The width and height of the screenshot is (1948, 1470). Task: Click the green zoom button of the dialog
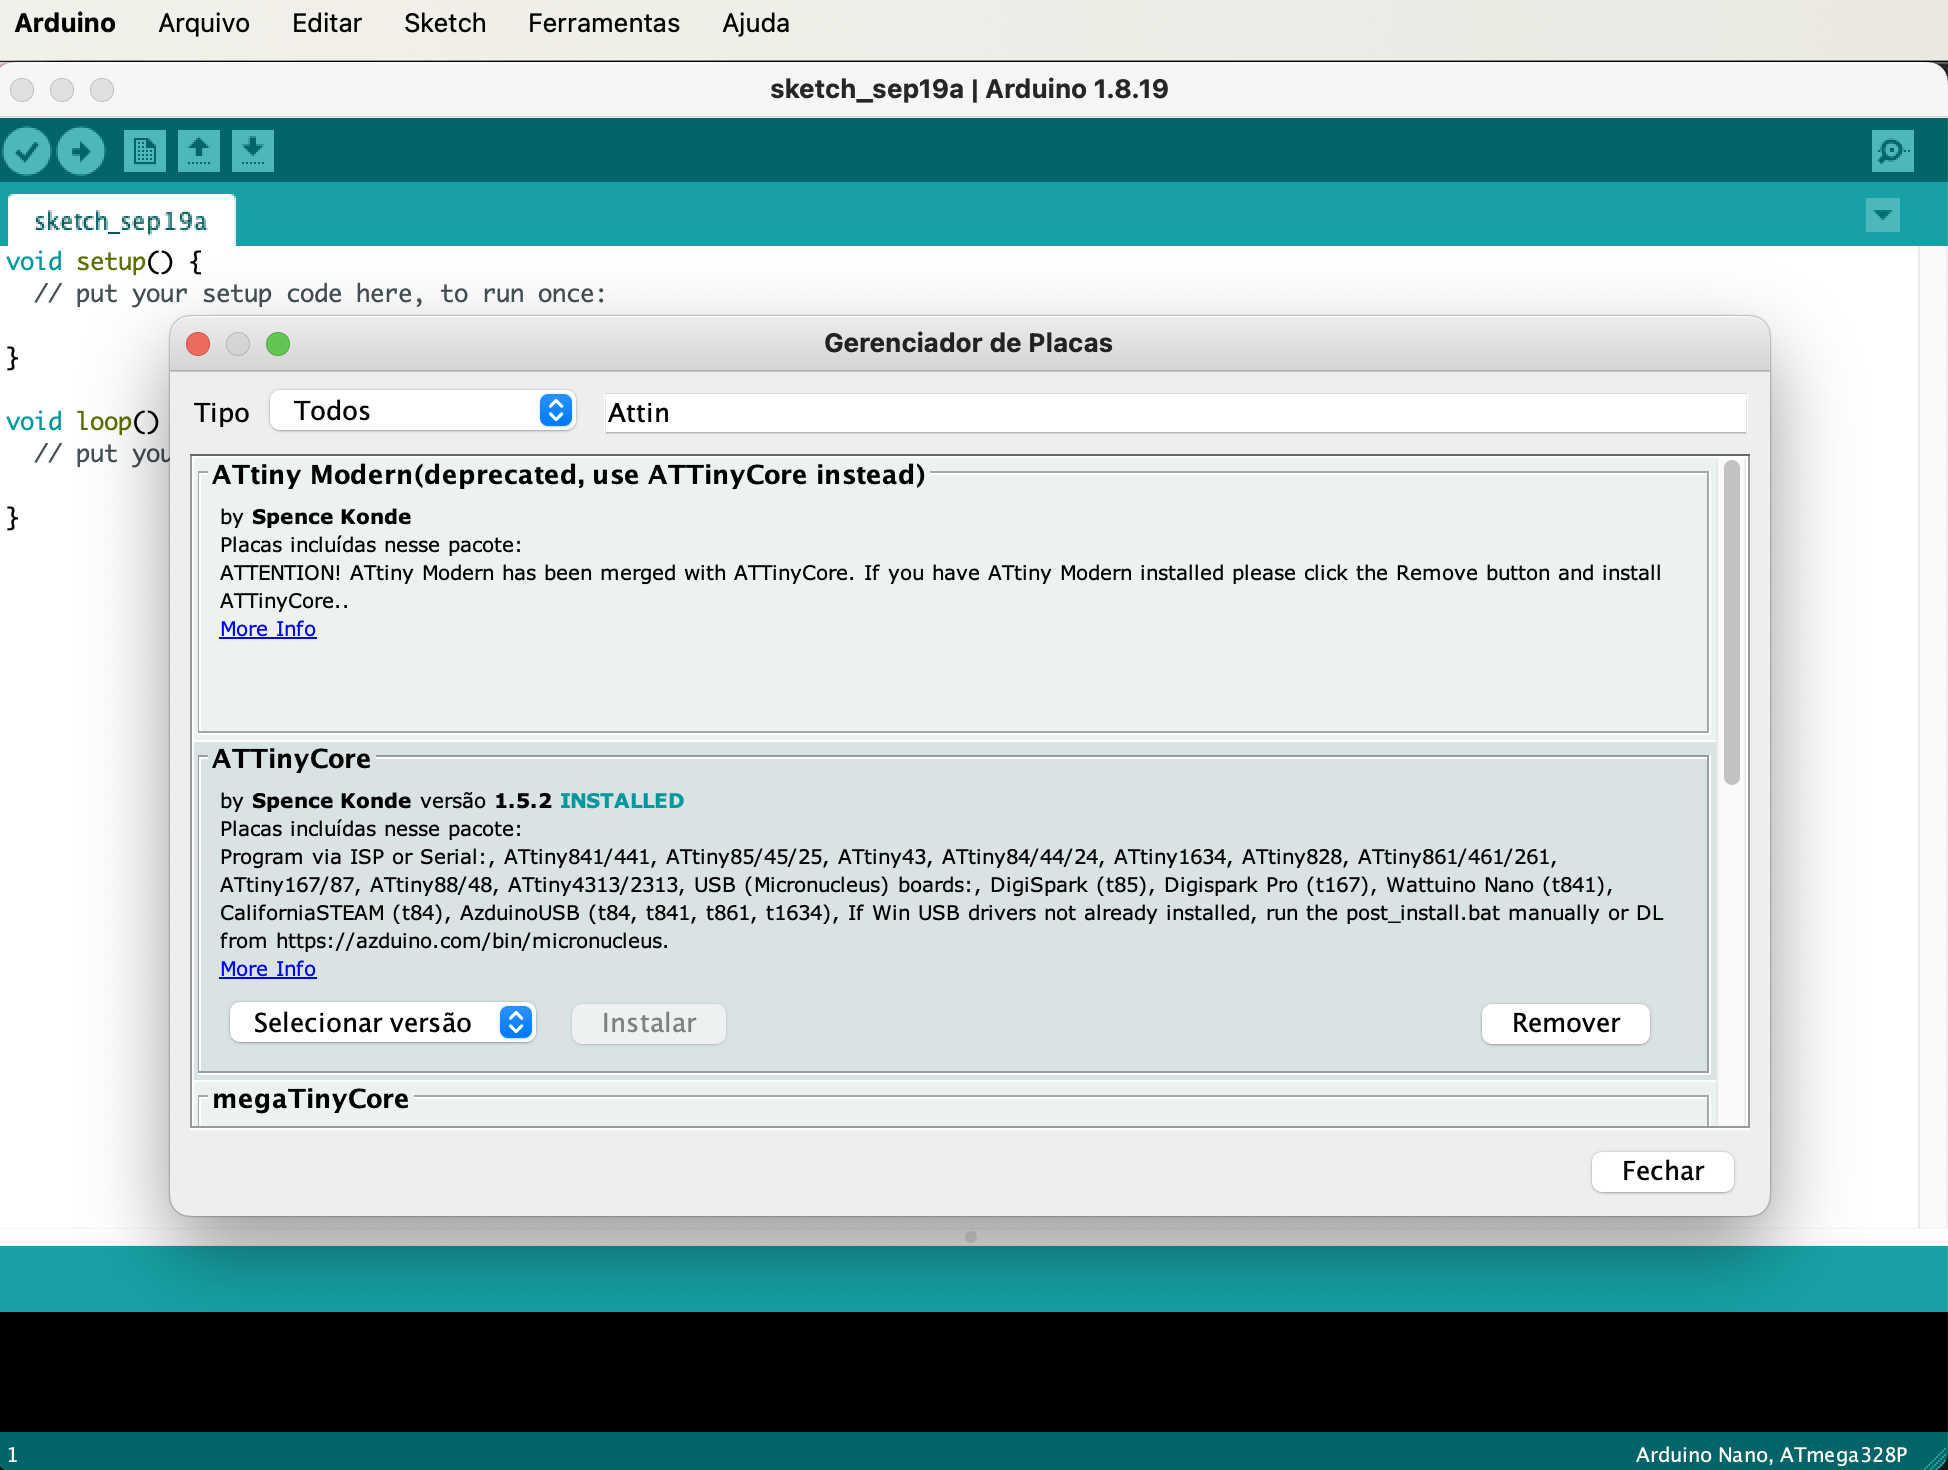point(278,344)
